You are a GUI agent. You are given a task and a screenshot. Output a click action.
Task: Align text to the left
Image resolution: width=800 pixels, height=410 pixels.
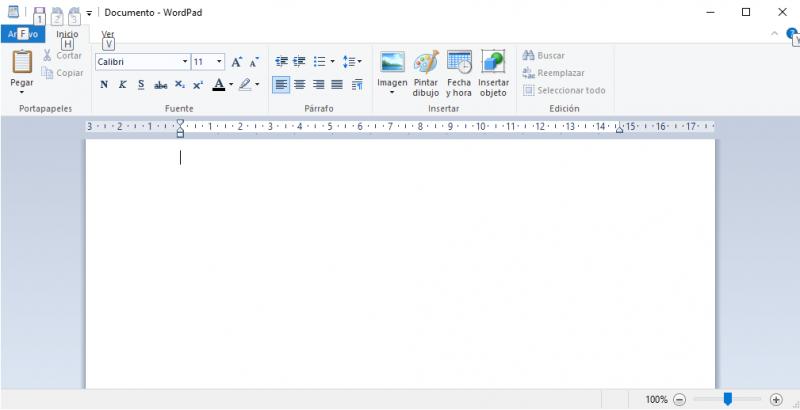pos(281,85)
